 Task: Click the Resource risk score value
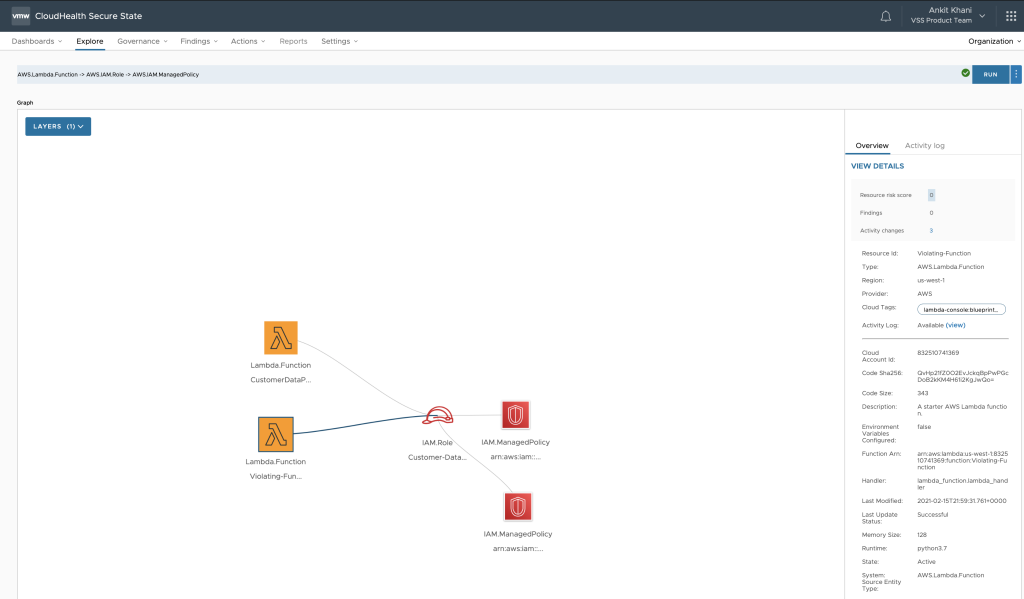pyautogui.click(x=931, y=195)
